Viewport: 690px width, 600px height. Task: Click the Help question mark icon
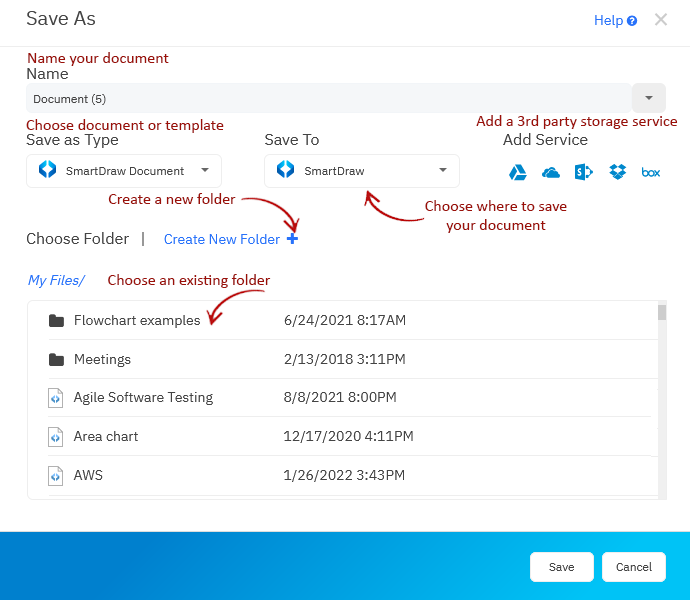[632, 21]
